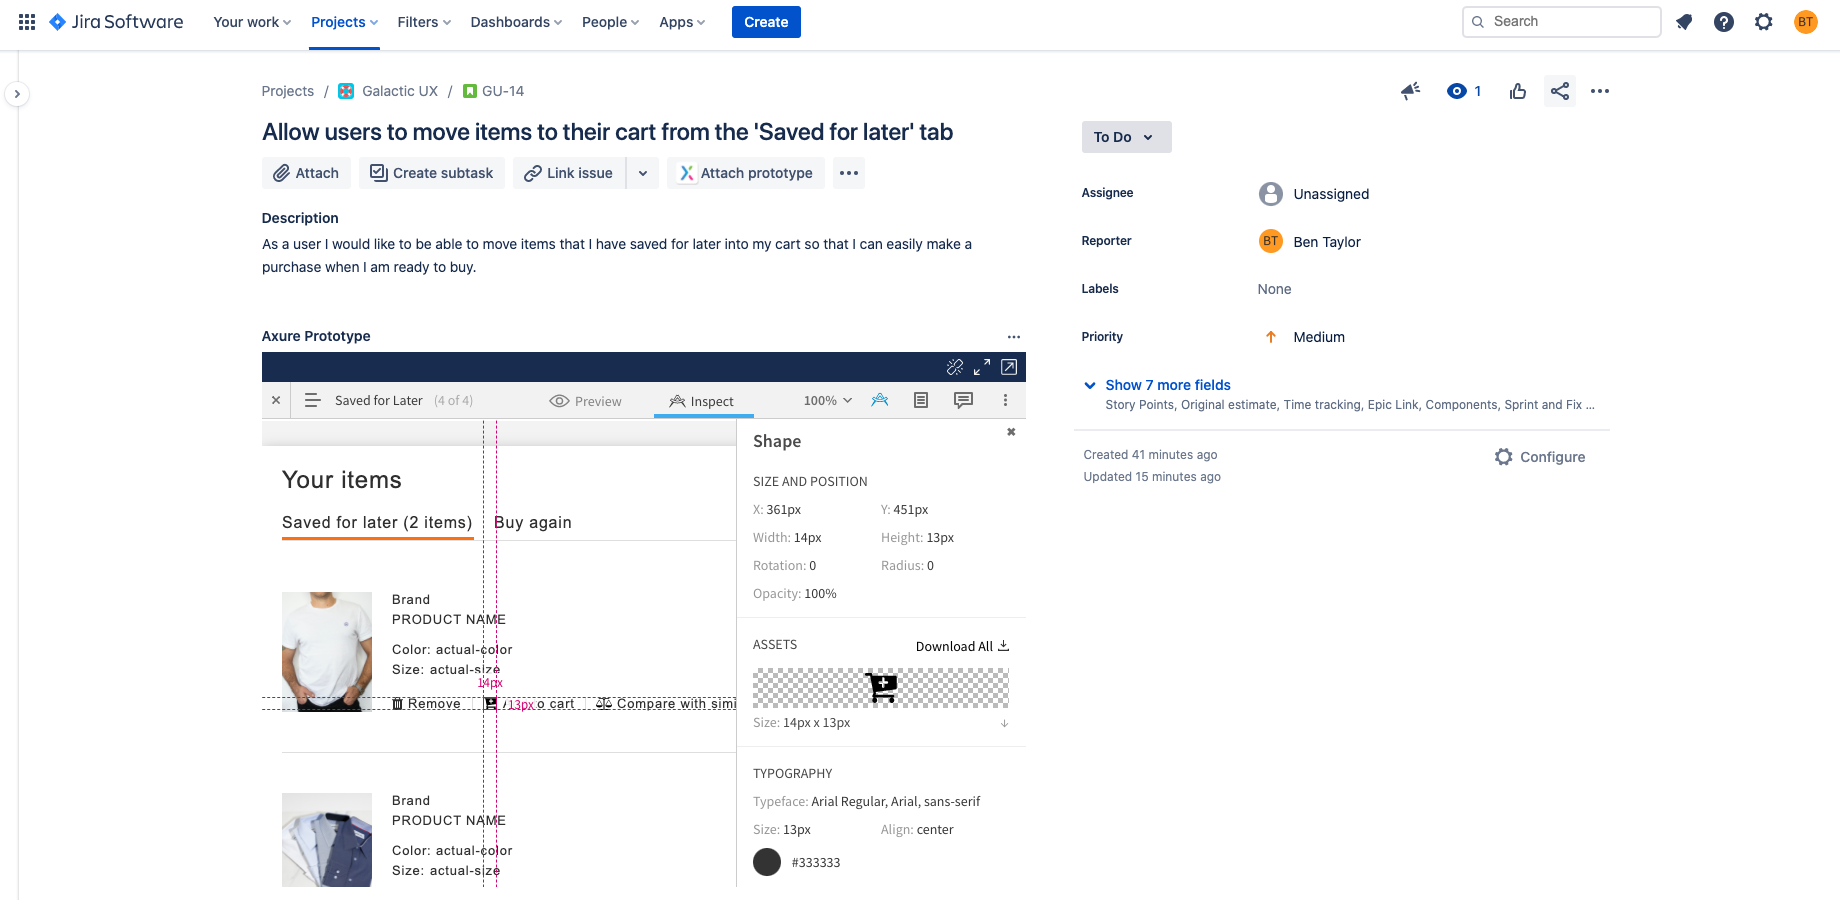
Task: Select Buy again tab in prototype
Action: 533,523
